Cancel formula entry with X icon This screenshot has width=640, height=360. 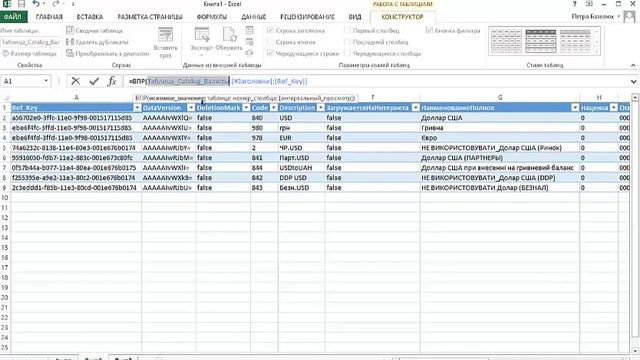(76, 81)
